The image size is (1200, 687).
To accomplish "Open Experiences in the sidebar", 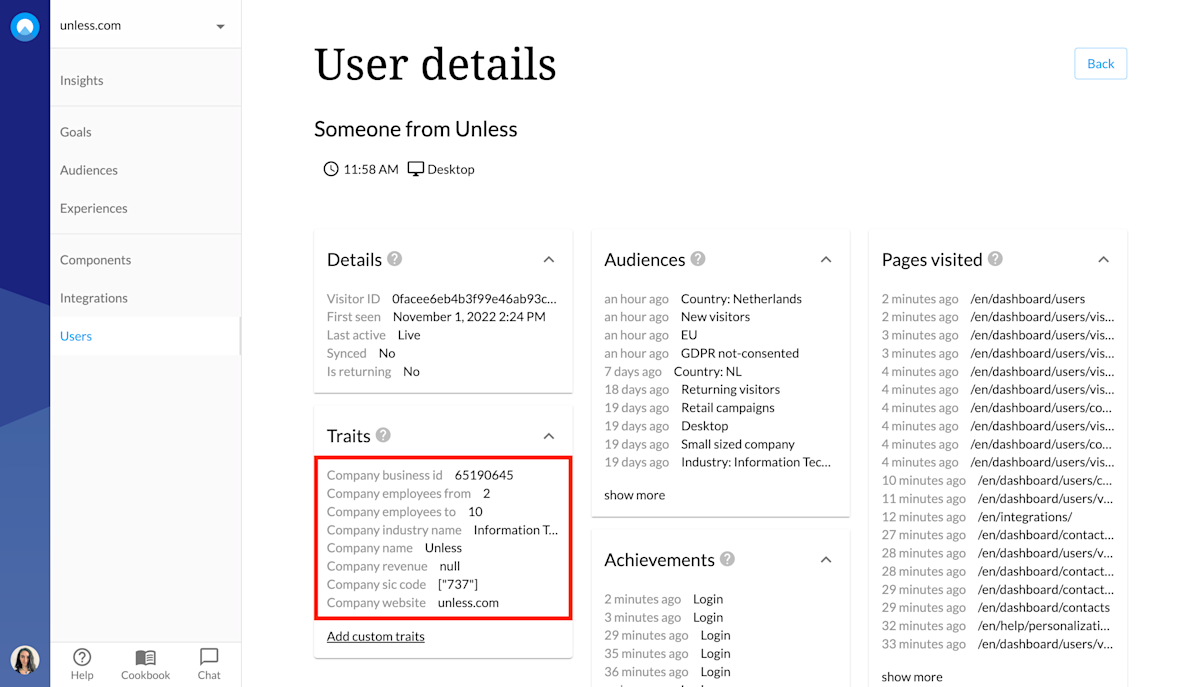I will [x=94, y=208].
